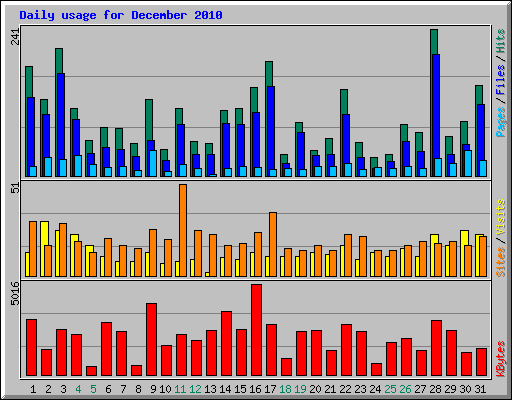
Task: Click the '241' top chart maximum label
Action: click(x=15, y=37)
